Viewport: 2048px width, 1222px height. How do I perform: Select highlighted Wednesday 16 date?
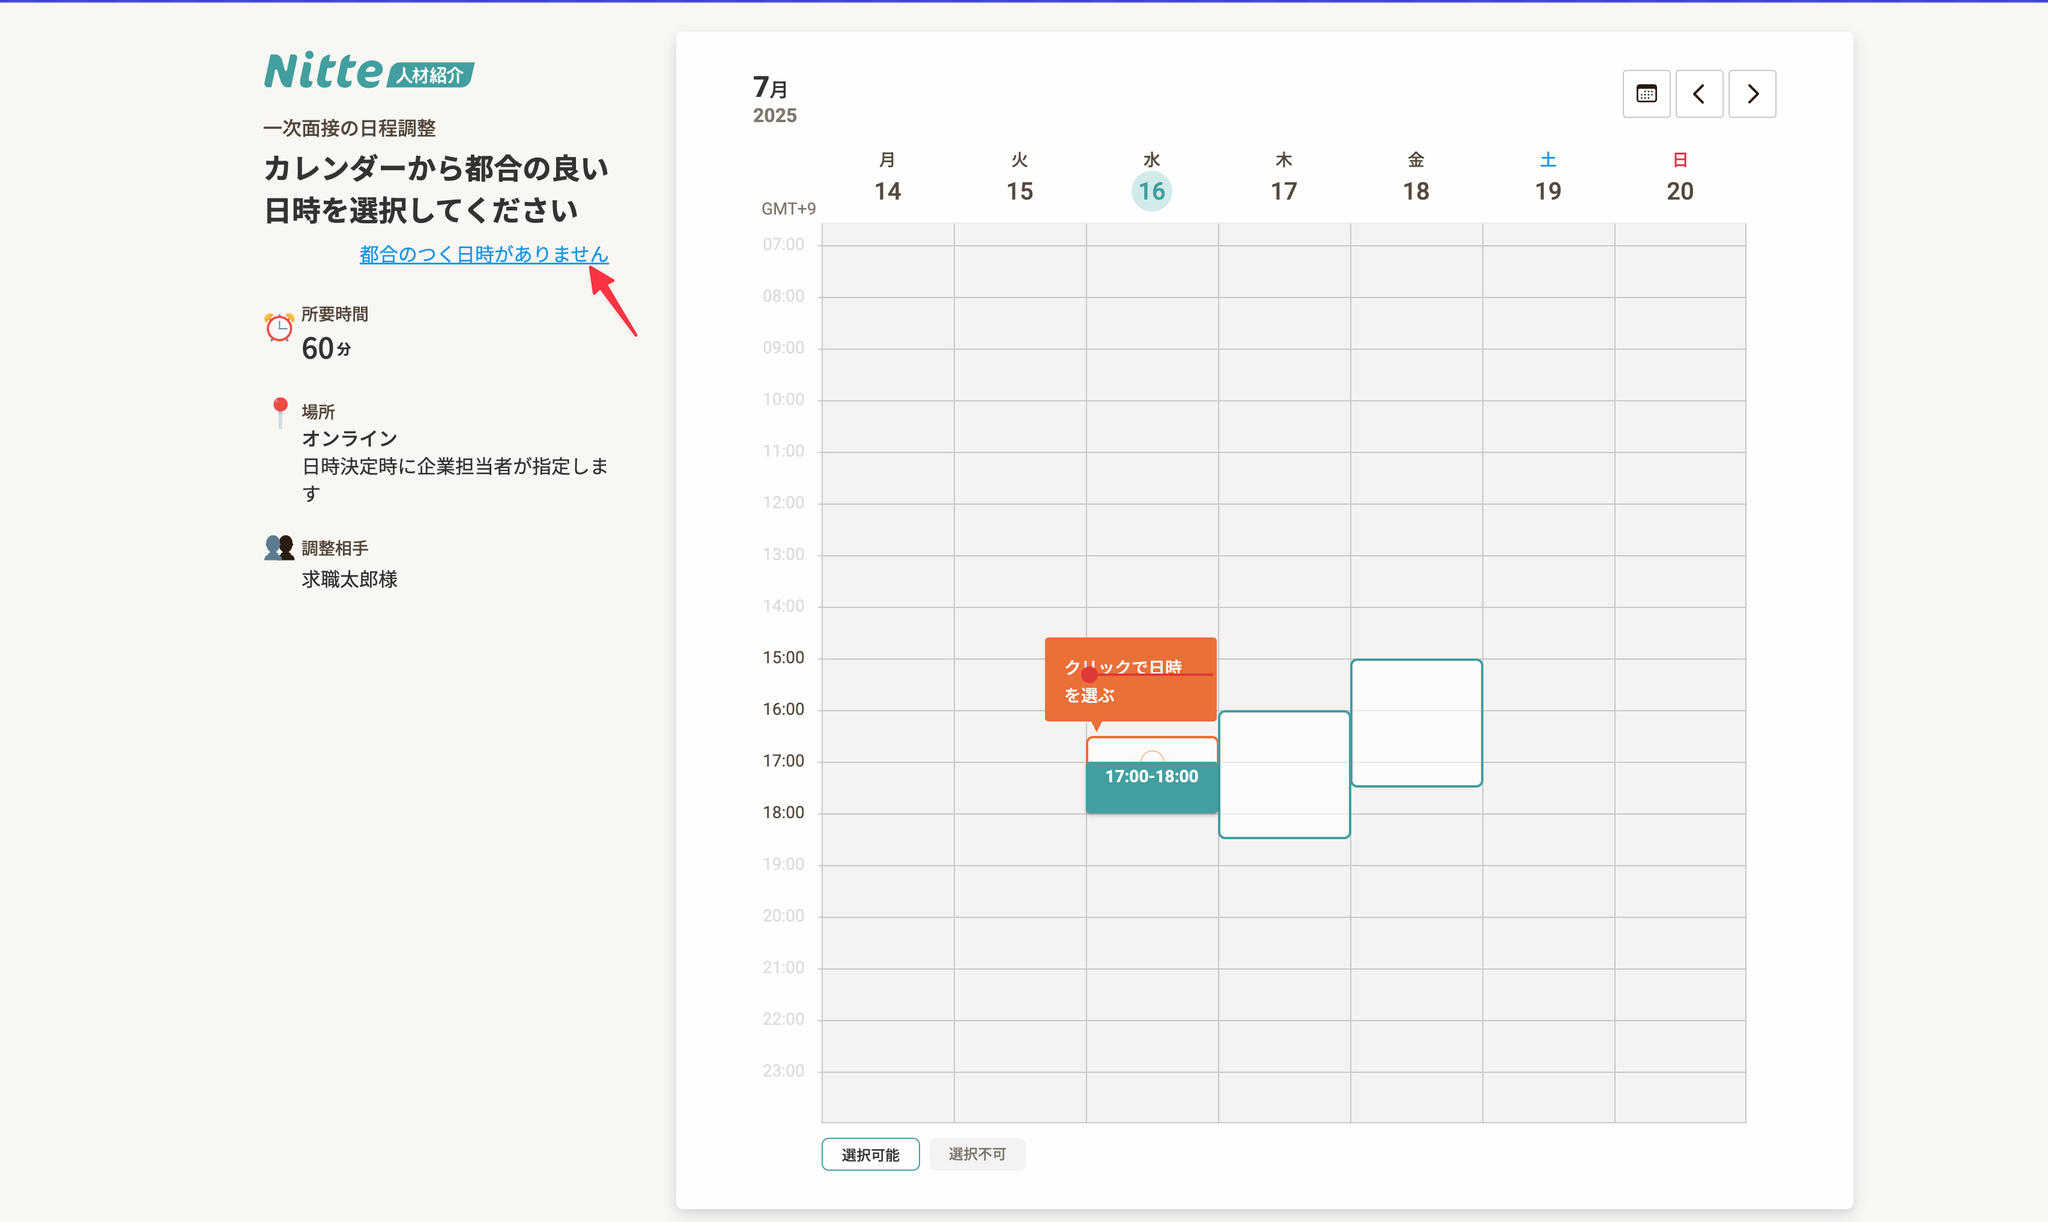[1152, 191]
